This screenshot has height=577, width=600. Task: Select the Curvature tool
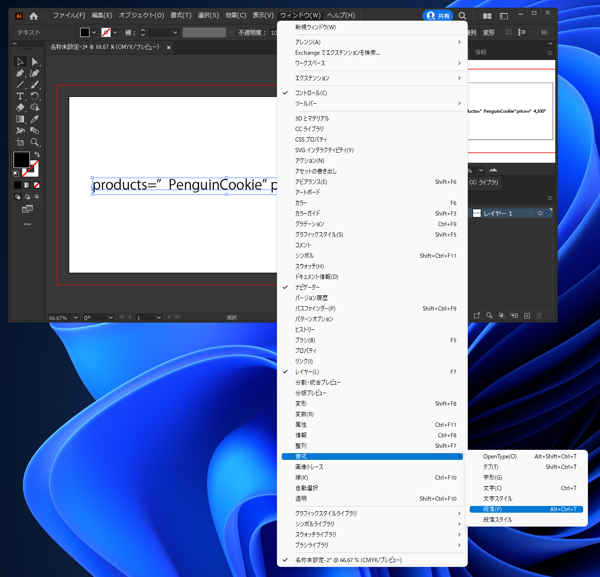tap(34, 73)
